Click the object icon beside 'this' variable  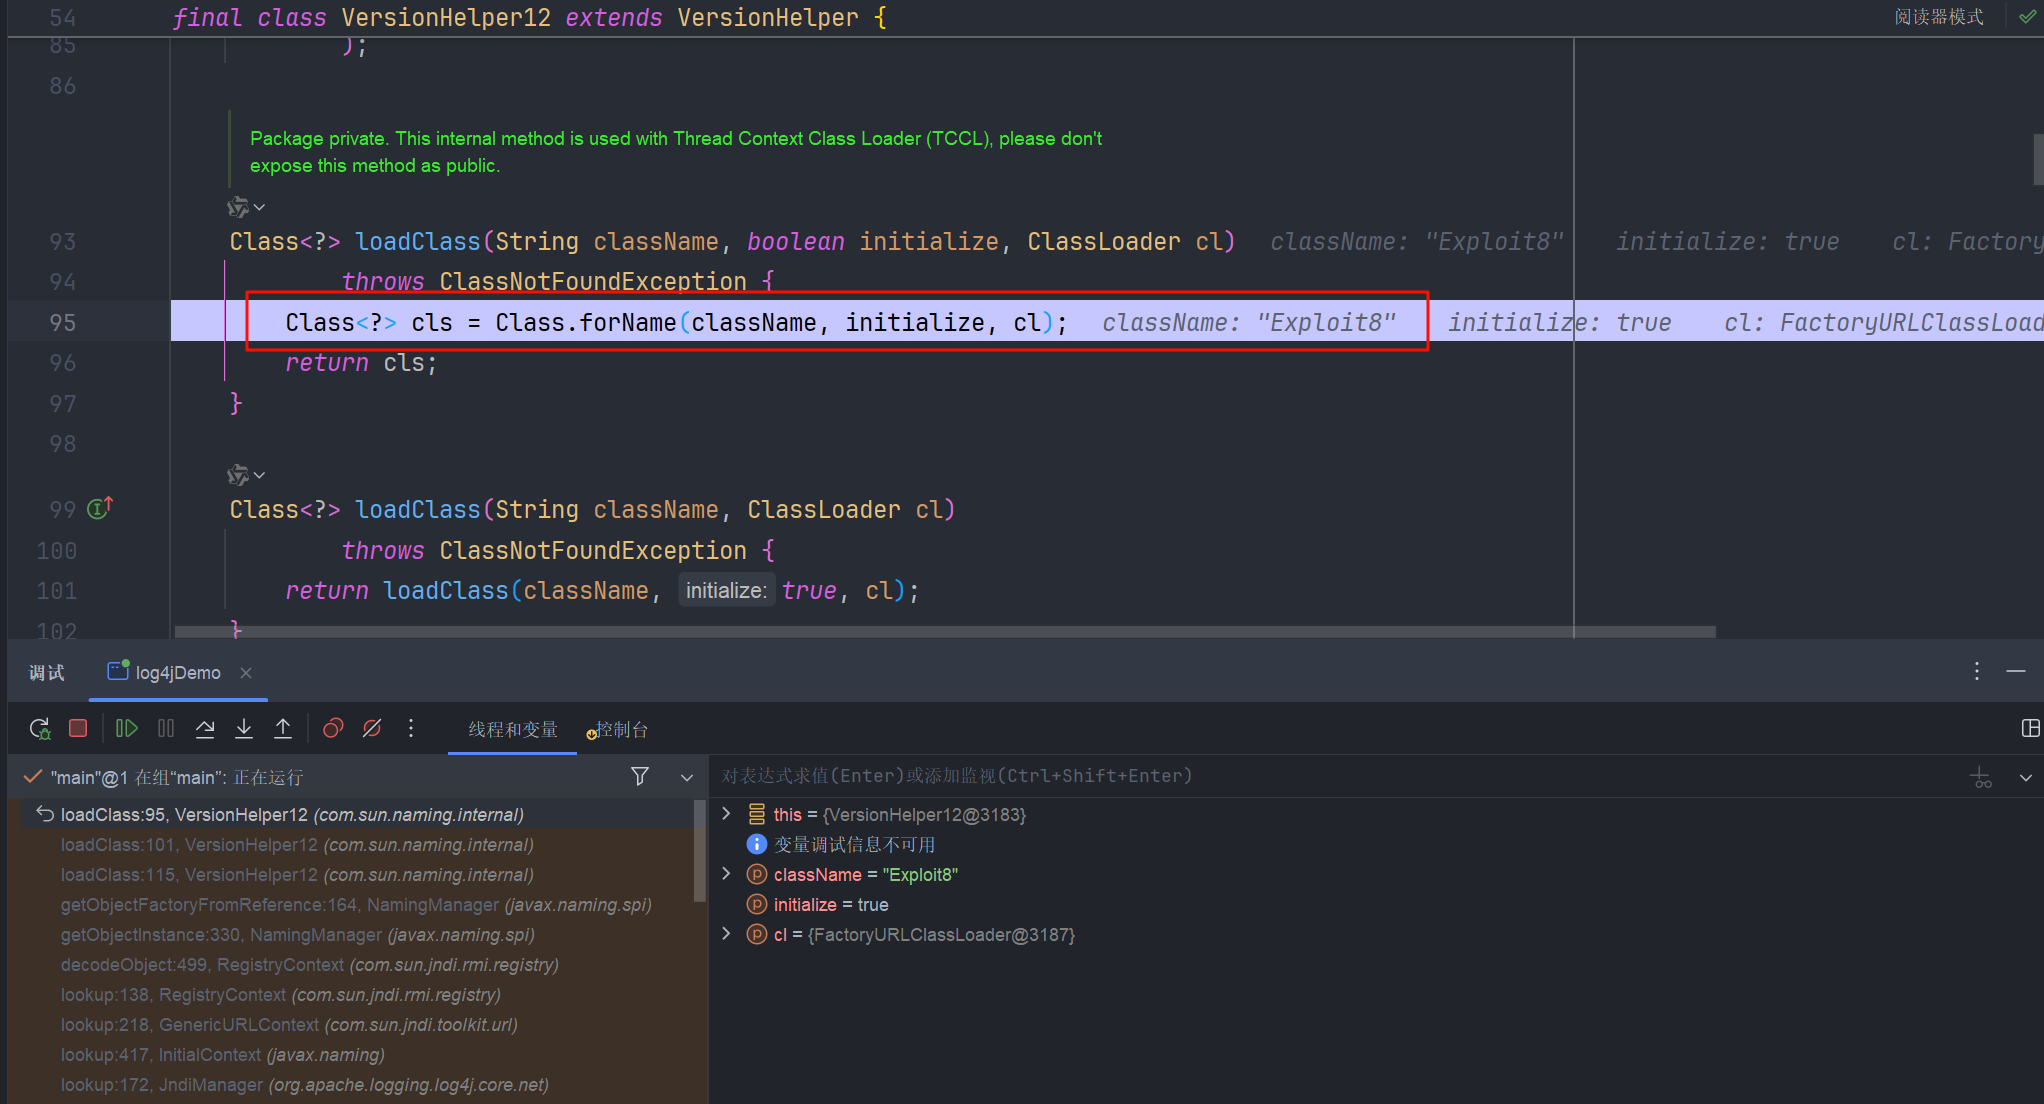(757, 814)
